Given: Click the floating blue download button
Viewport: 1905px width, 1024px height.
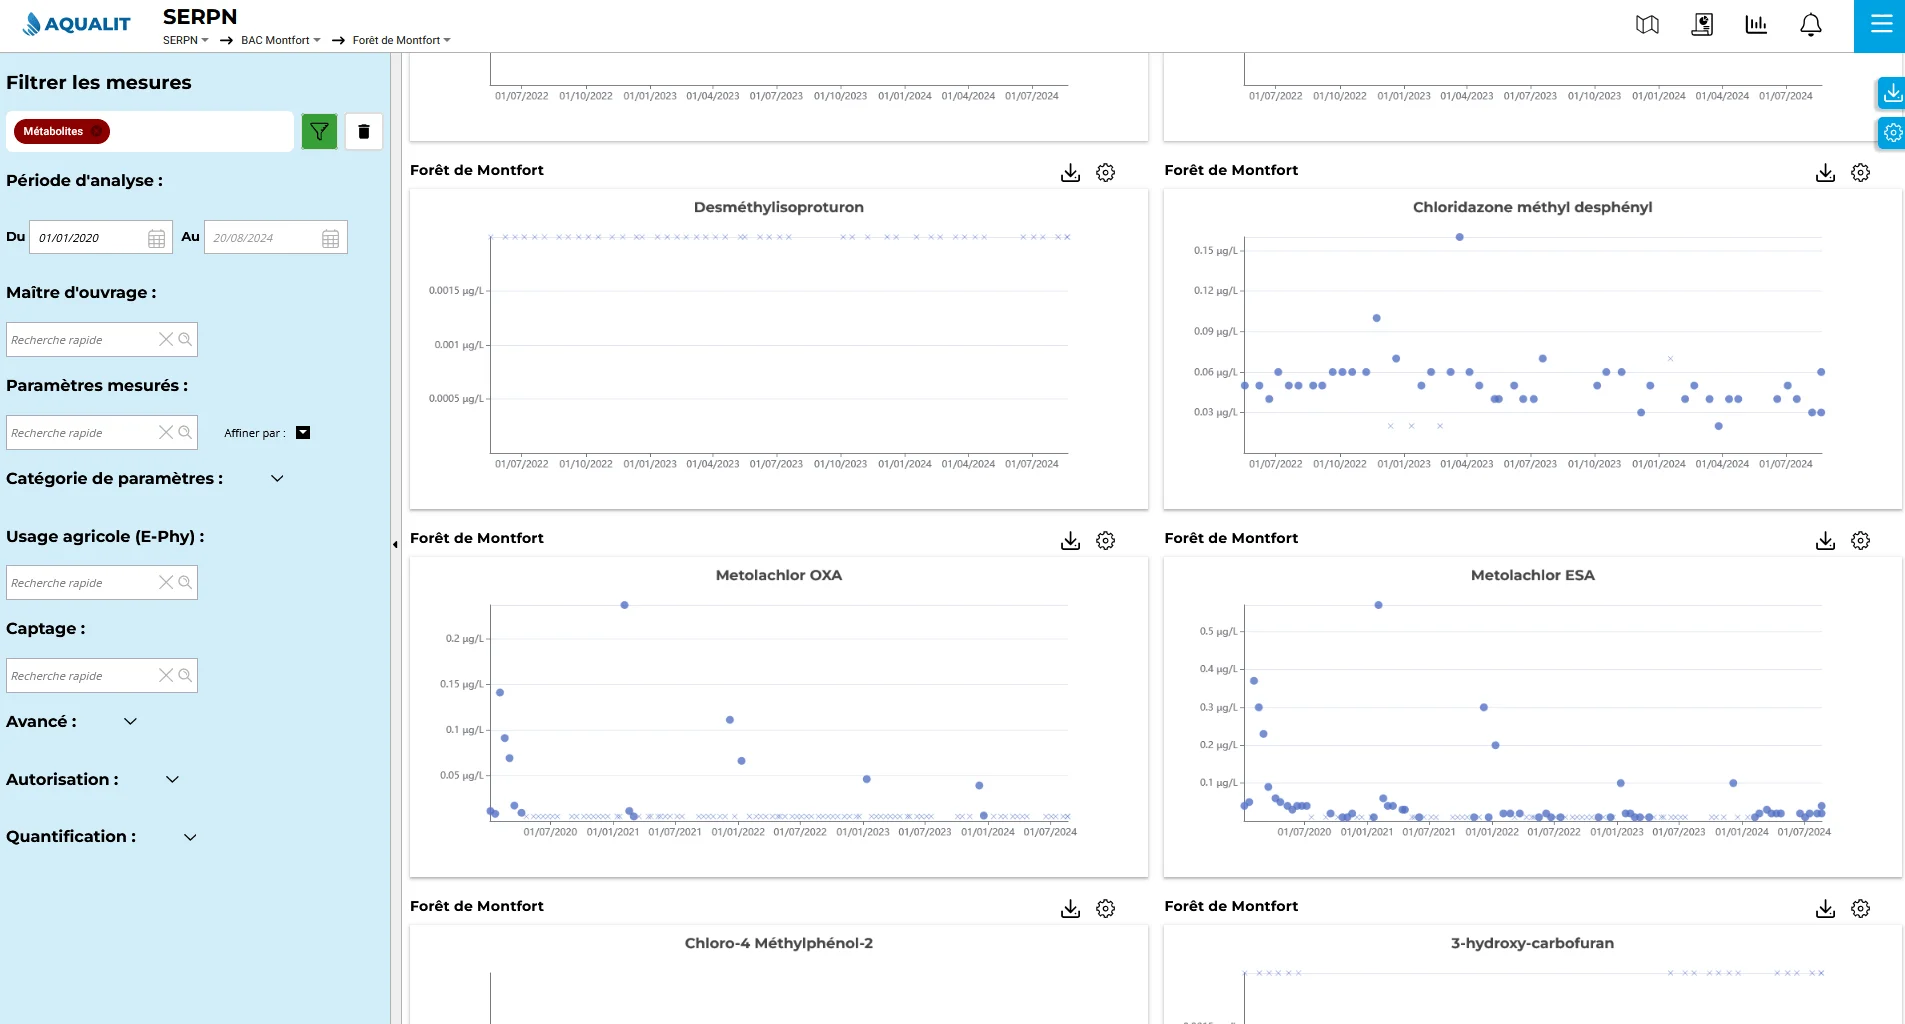Looking at the screenshot, I should click(x=1892, y=93).
